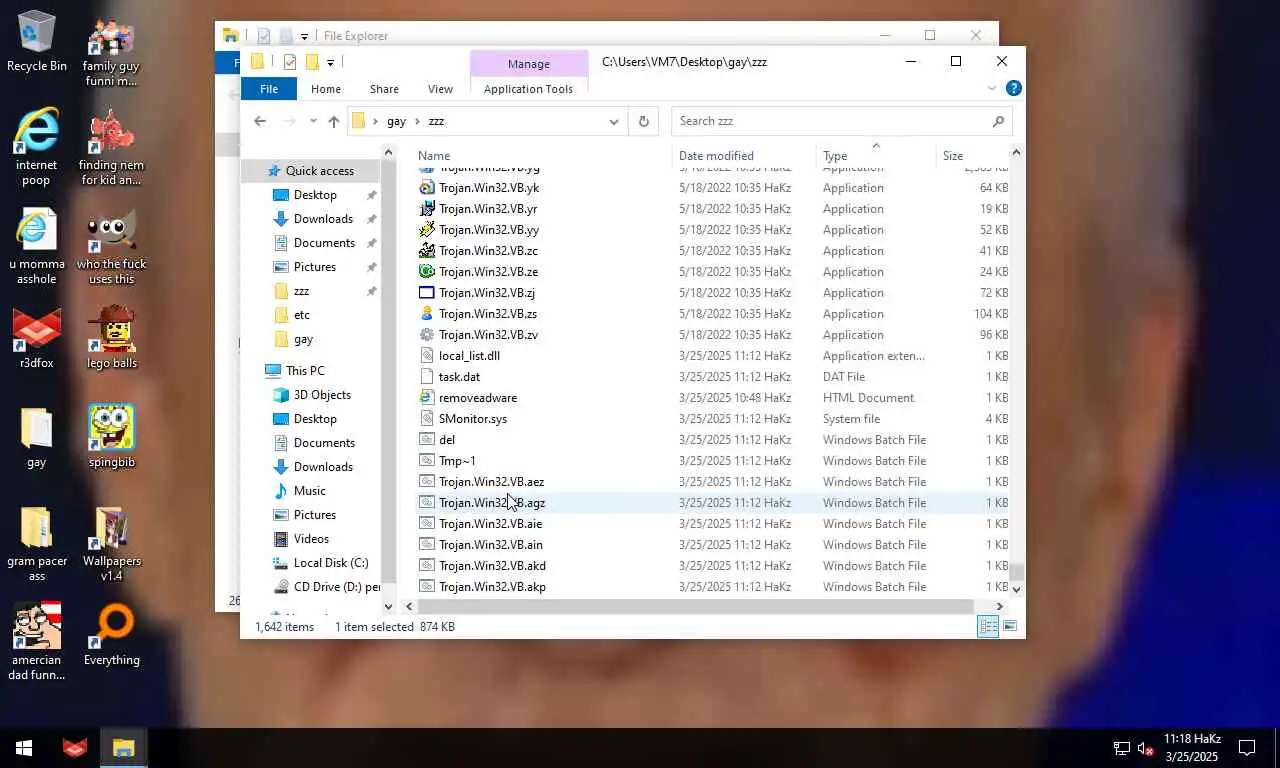This screenshot has height=768, width=1280.
Task: Open the 'Wallpapers v1.4' desktop shortcut
Action: [111, 544]
